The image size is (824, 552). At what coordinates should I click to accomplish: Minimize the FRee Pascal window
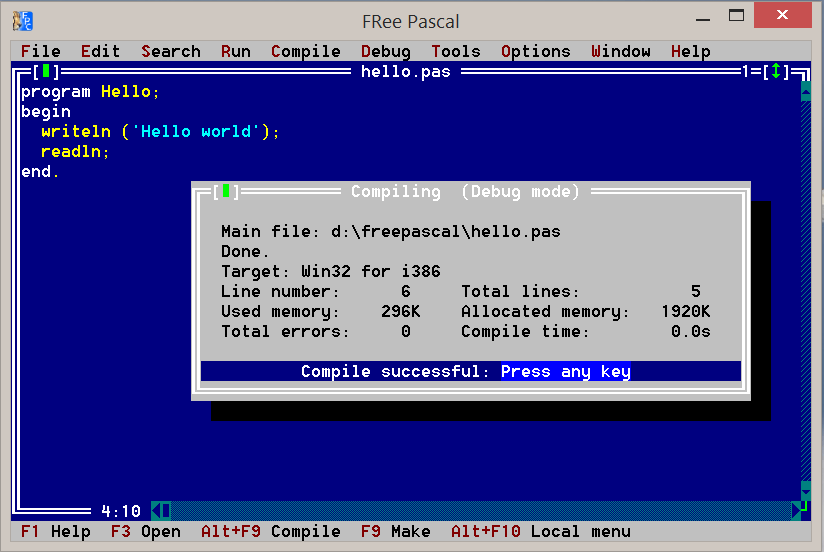point(703,17)
